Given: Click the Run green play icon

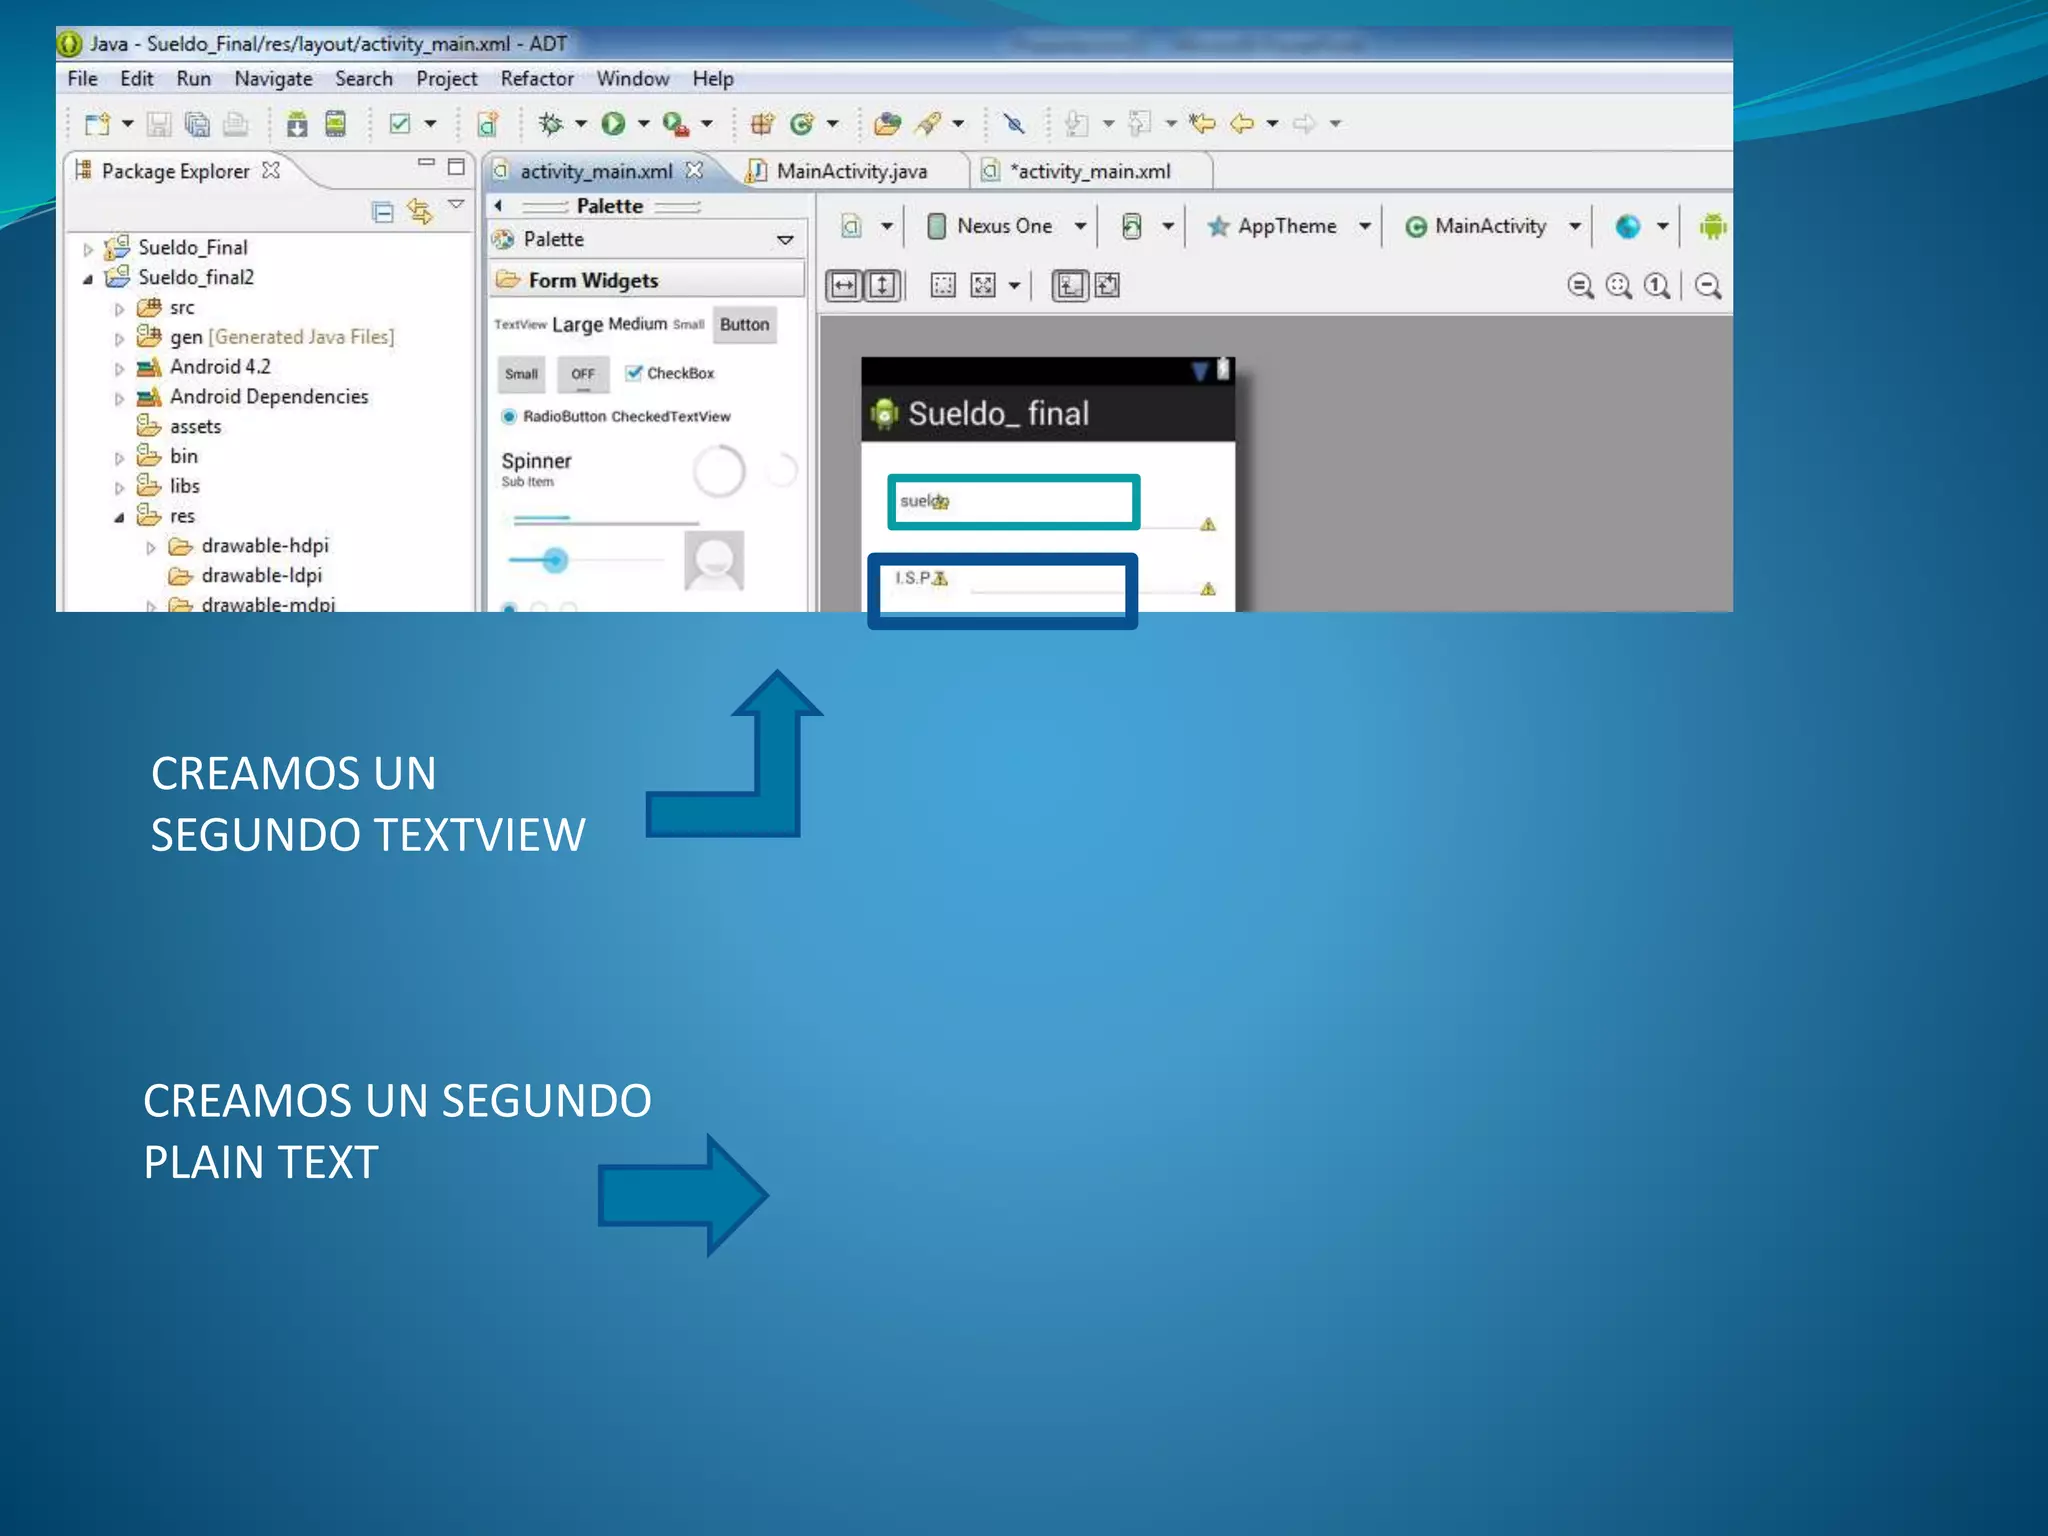Looking at the screenshot, I should [613, 123].
